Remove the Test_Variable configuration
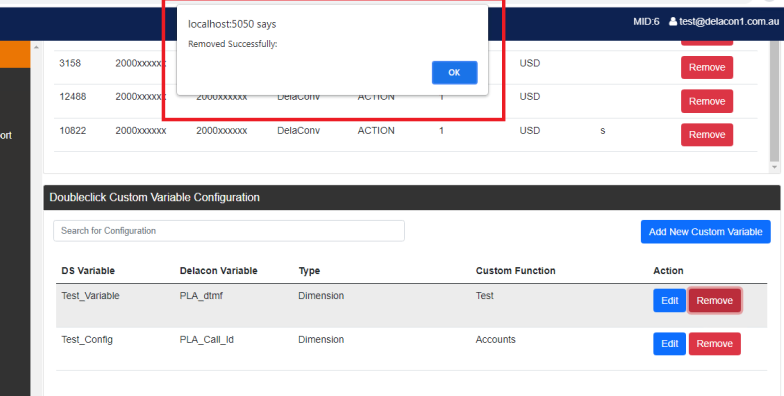Image resolution: width=784 pixels, height=396 pixels. 714,300
